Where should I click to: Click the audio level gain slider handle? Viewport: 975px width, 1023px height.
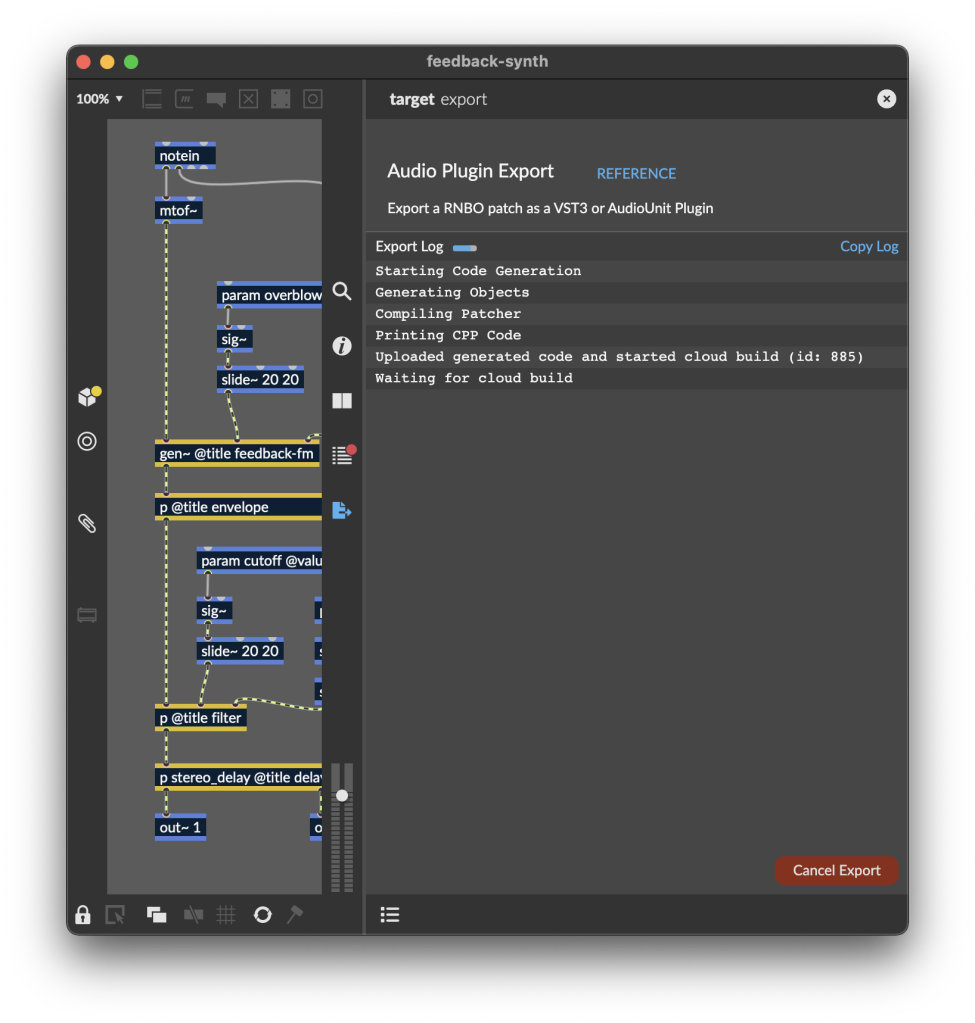342,795
